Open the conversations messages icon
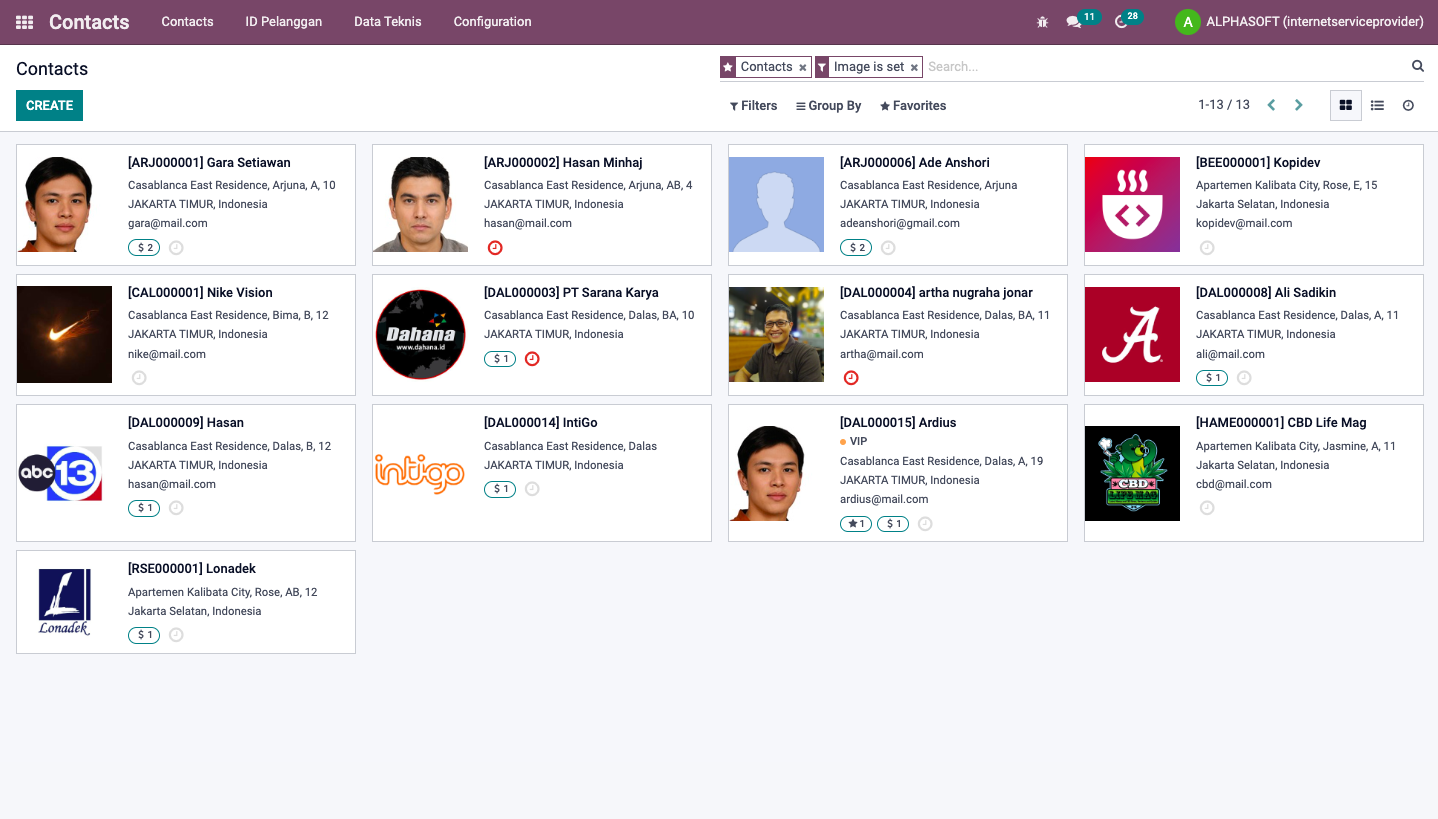This screenshot has height=819, width=1438. [1074, 22]
